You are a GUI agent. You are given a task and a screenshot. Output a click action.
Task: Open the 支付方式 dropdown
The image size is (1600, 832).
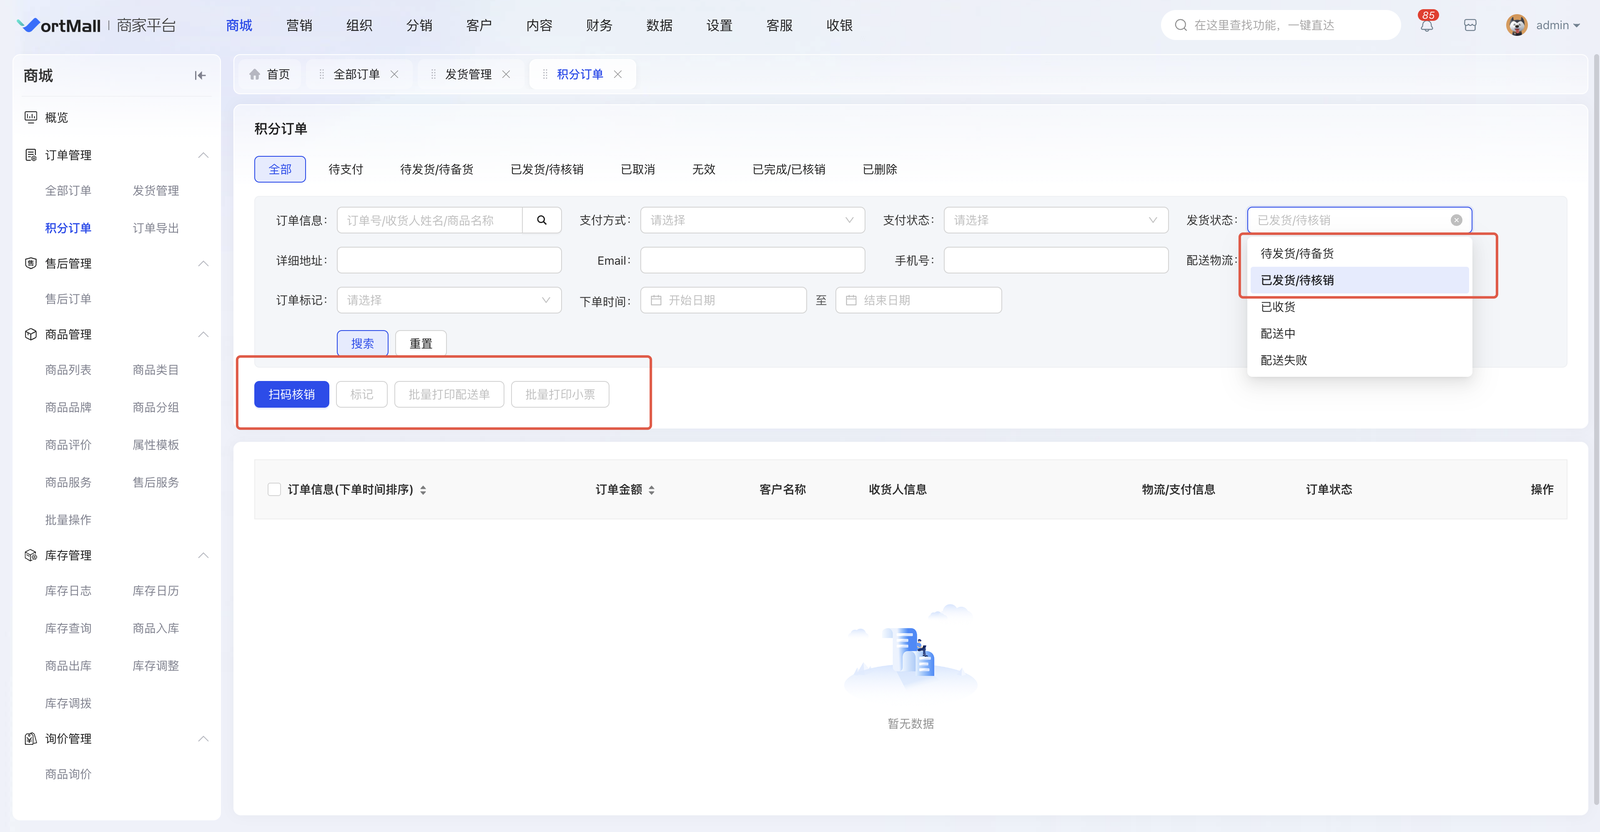[752, 220]
